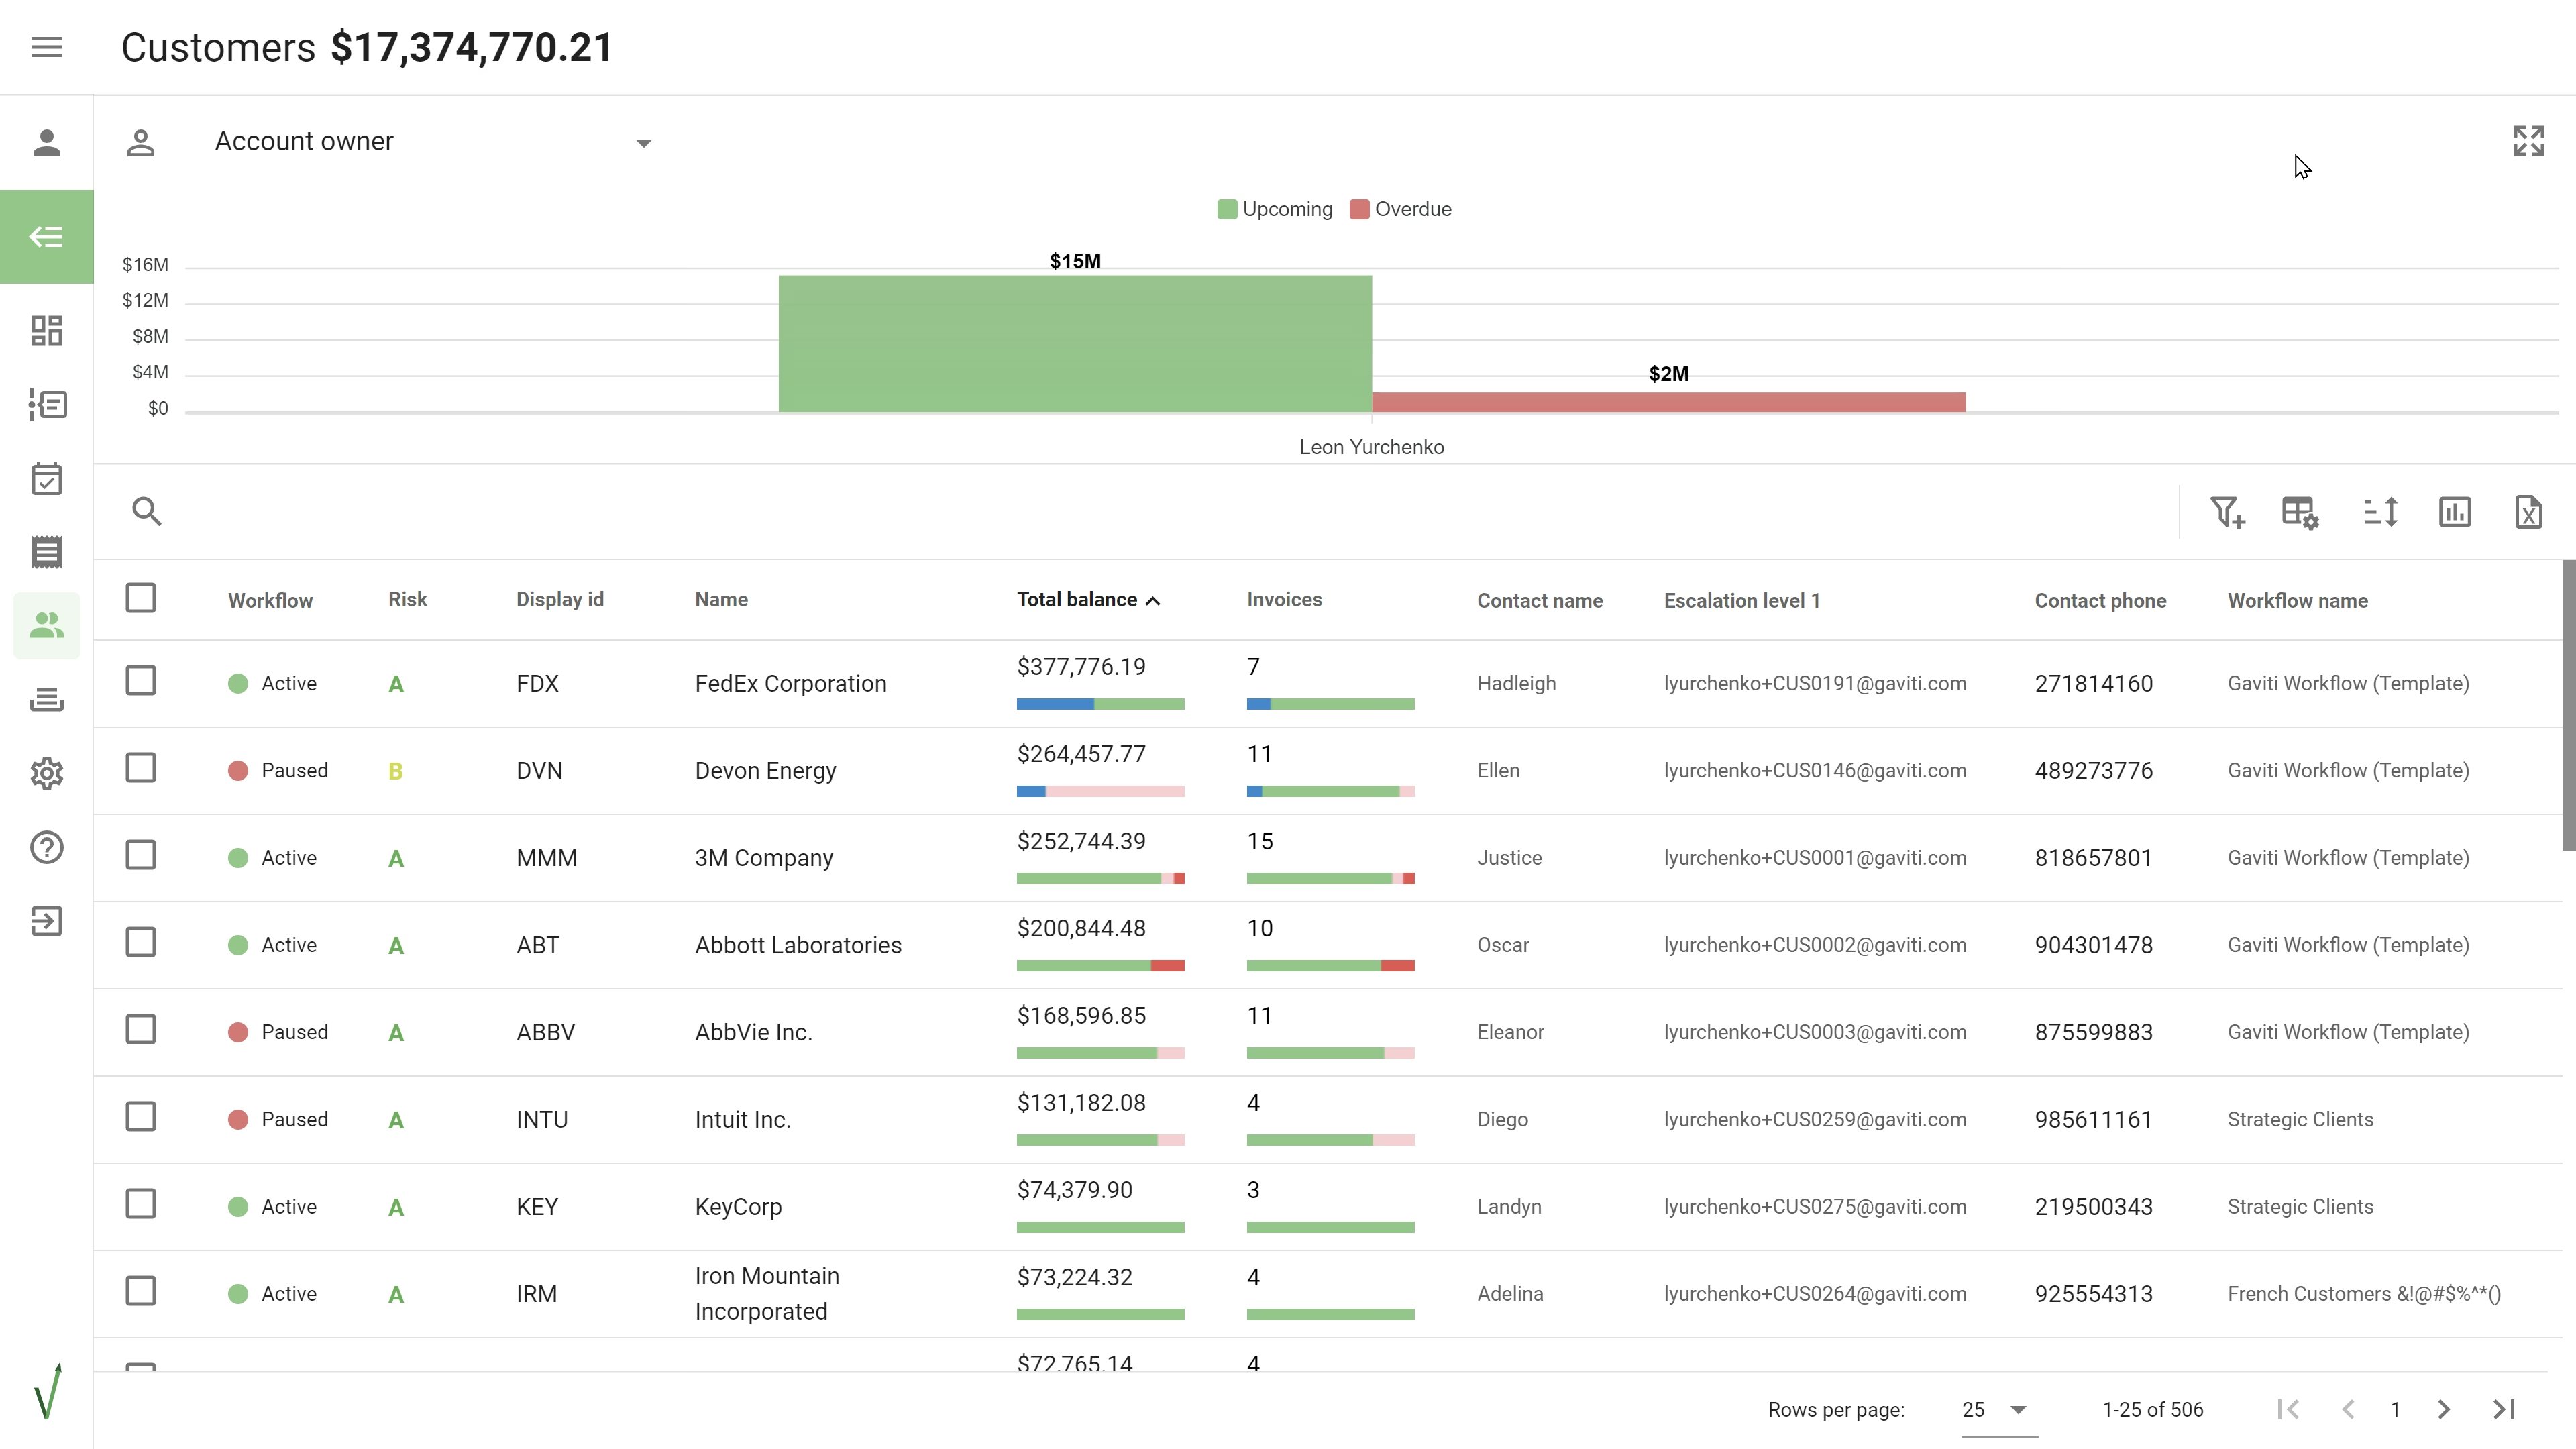Open the Settings gear in sidebar
Viewport: 2576px width, 1449px height.
pos(46,773)
